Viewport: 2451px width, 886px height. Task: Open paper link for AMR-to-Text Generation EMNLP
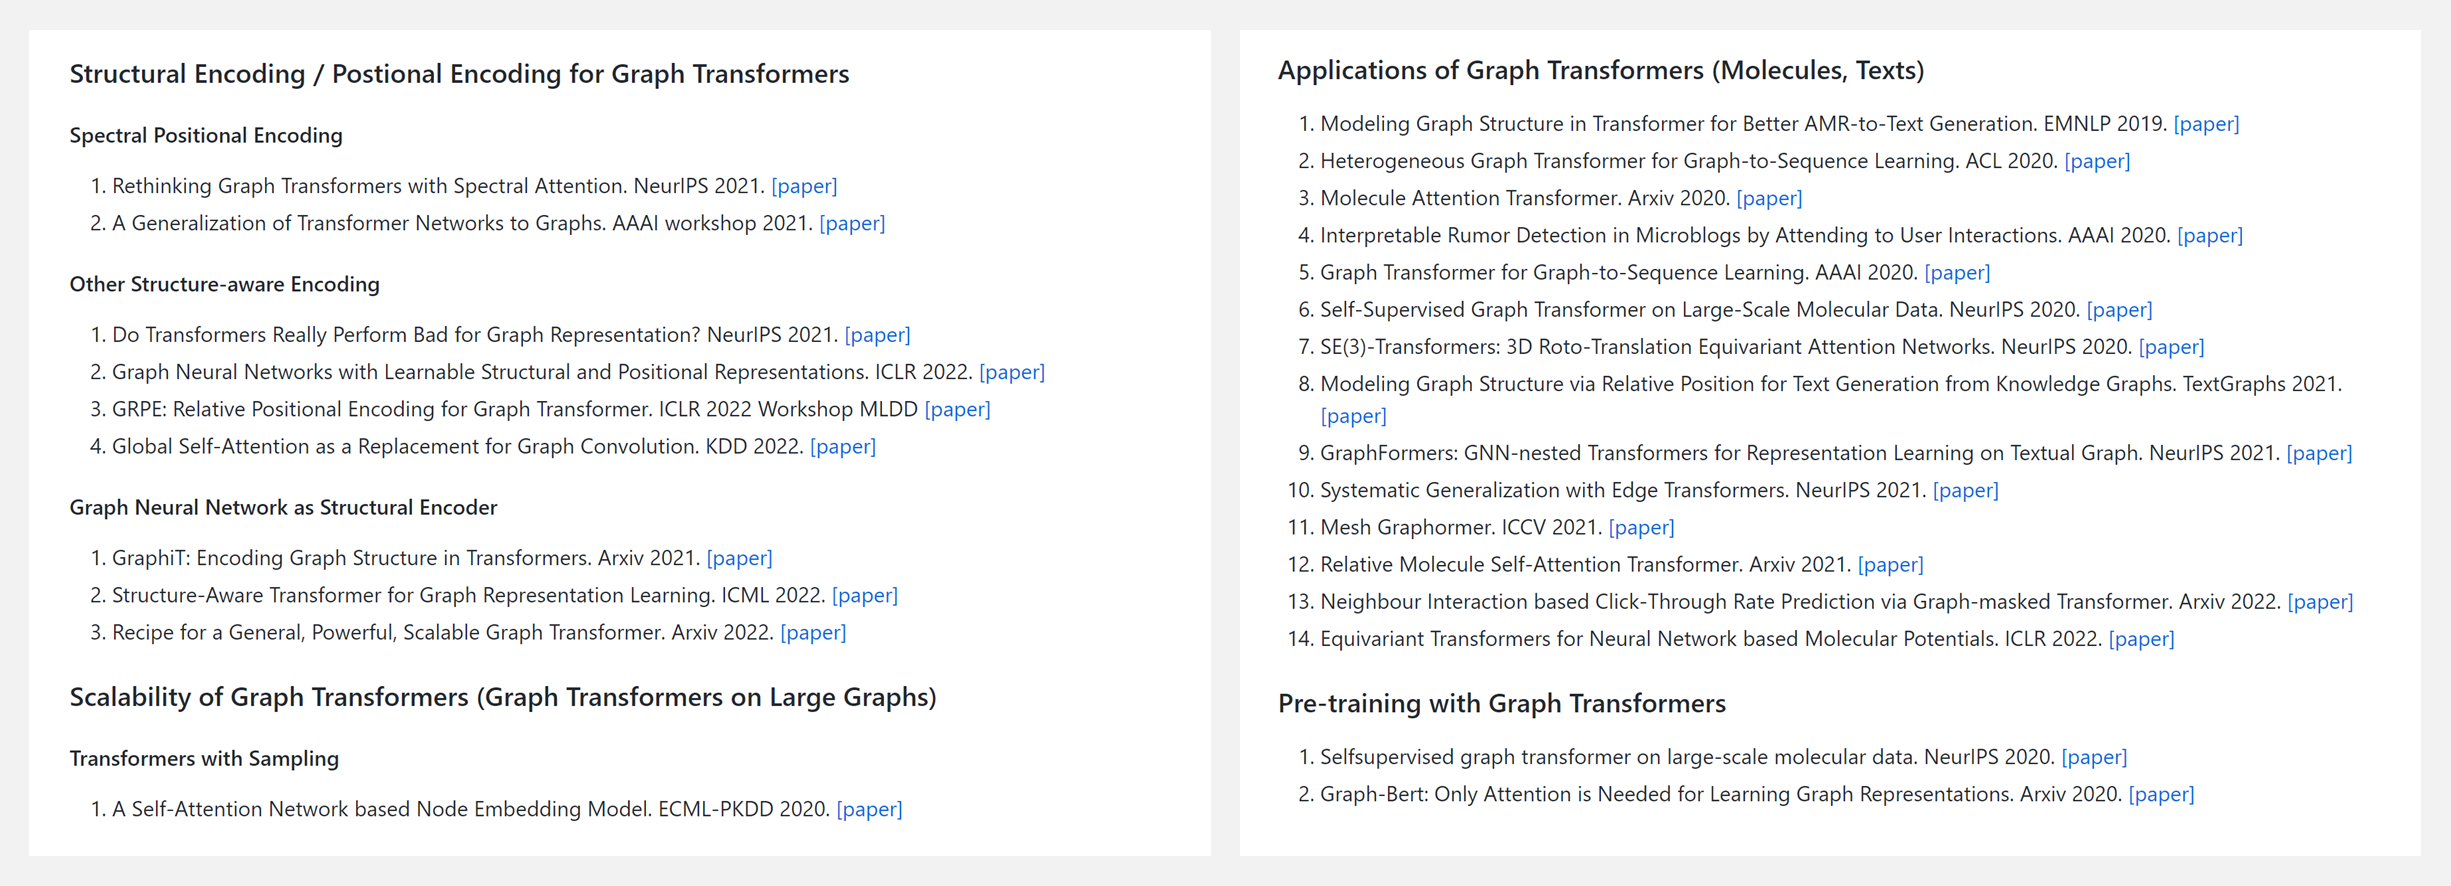[2206, 124]
